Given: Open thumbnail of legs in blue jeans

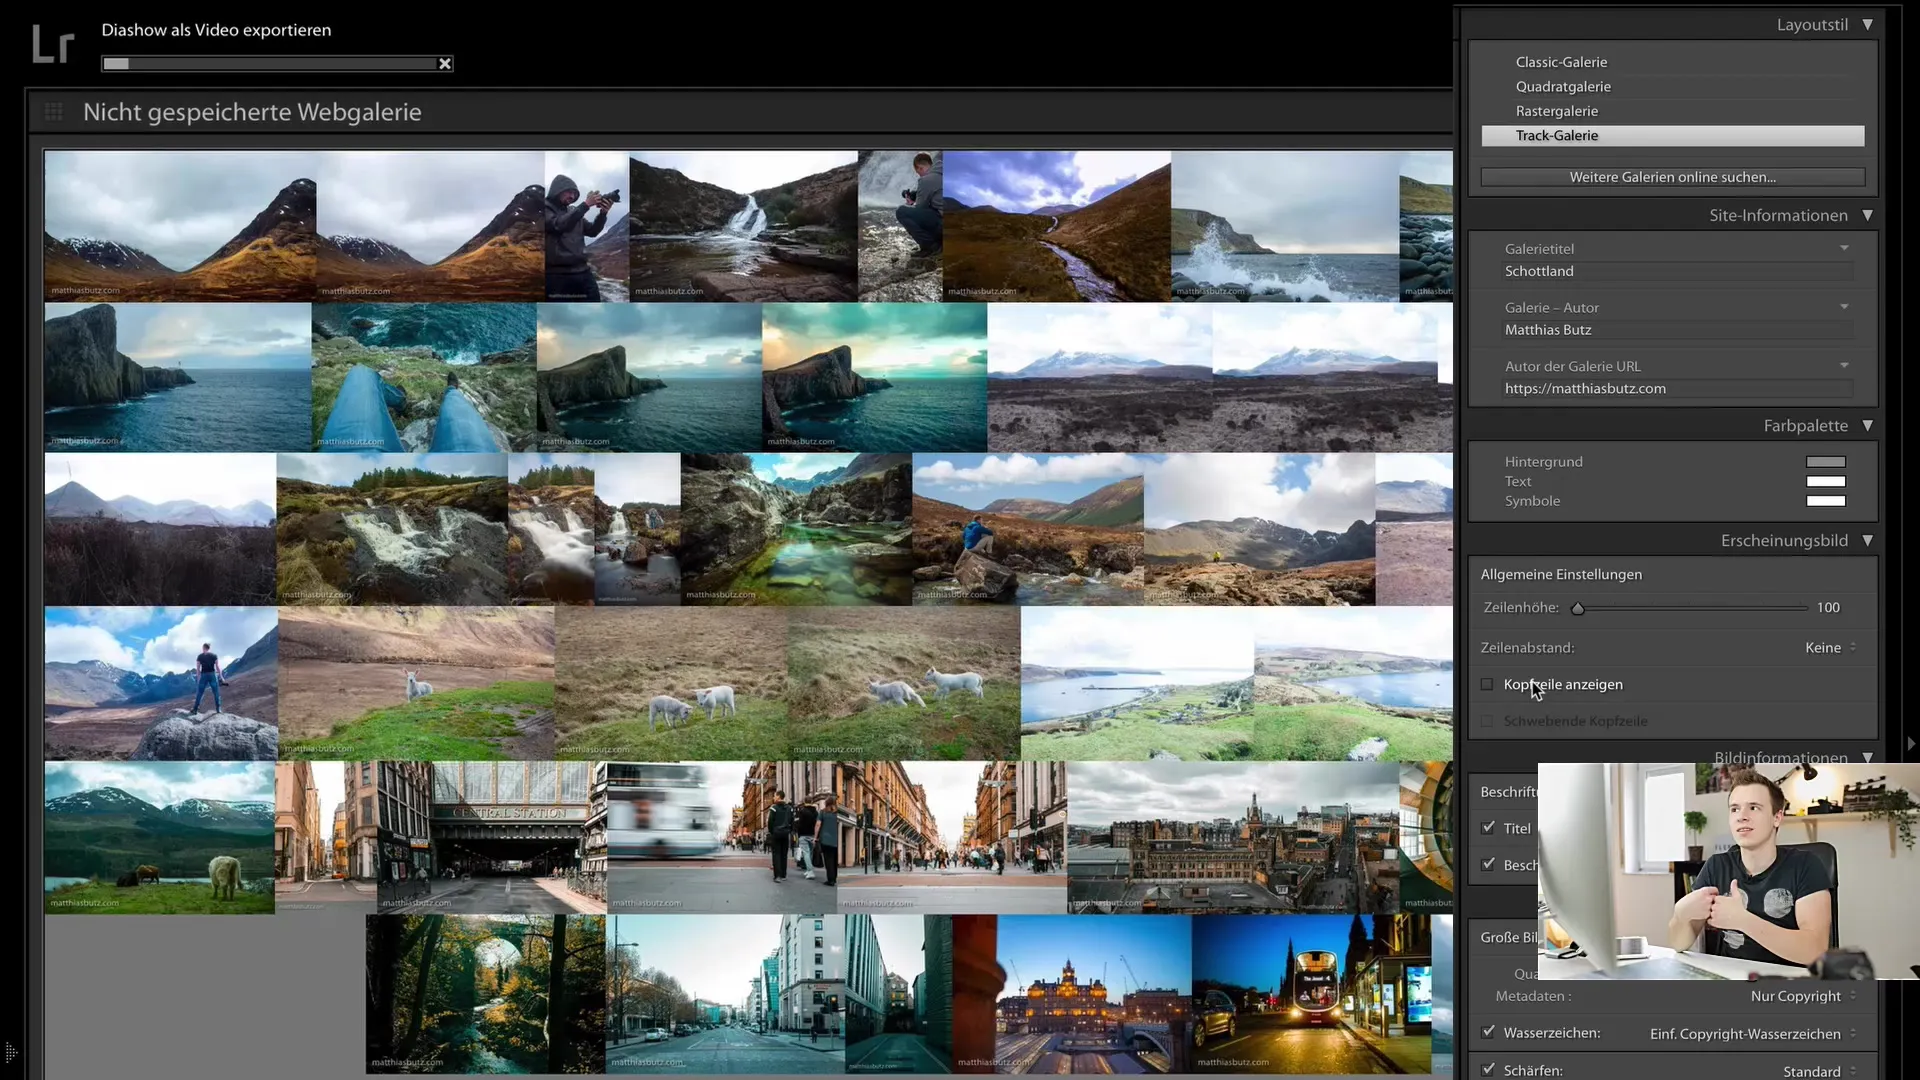Looking at the screenshot, I should [x=424, y=377].
